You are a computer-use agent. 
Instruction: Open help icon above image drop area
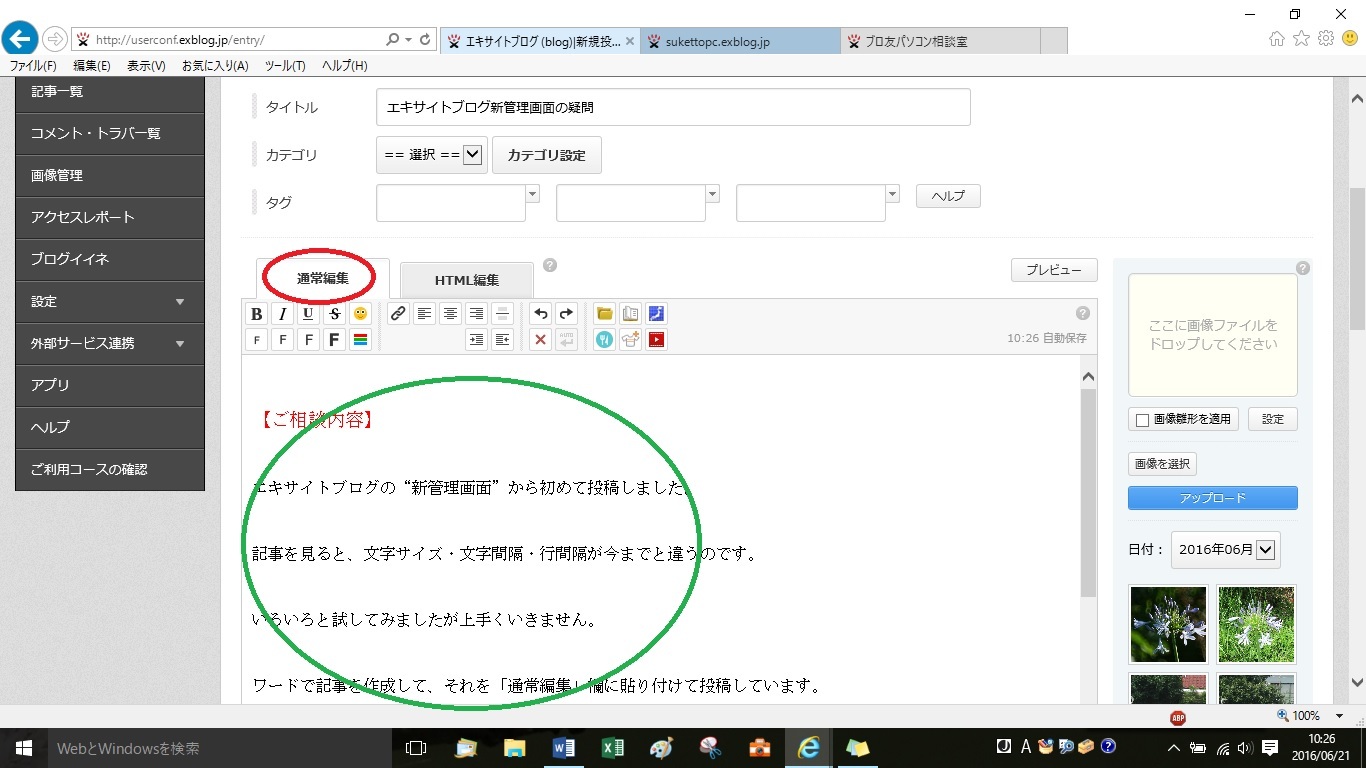pyautogui.click(x=1303, y=268)
